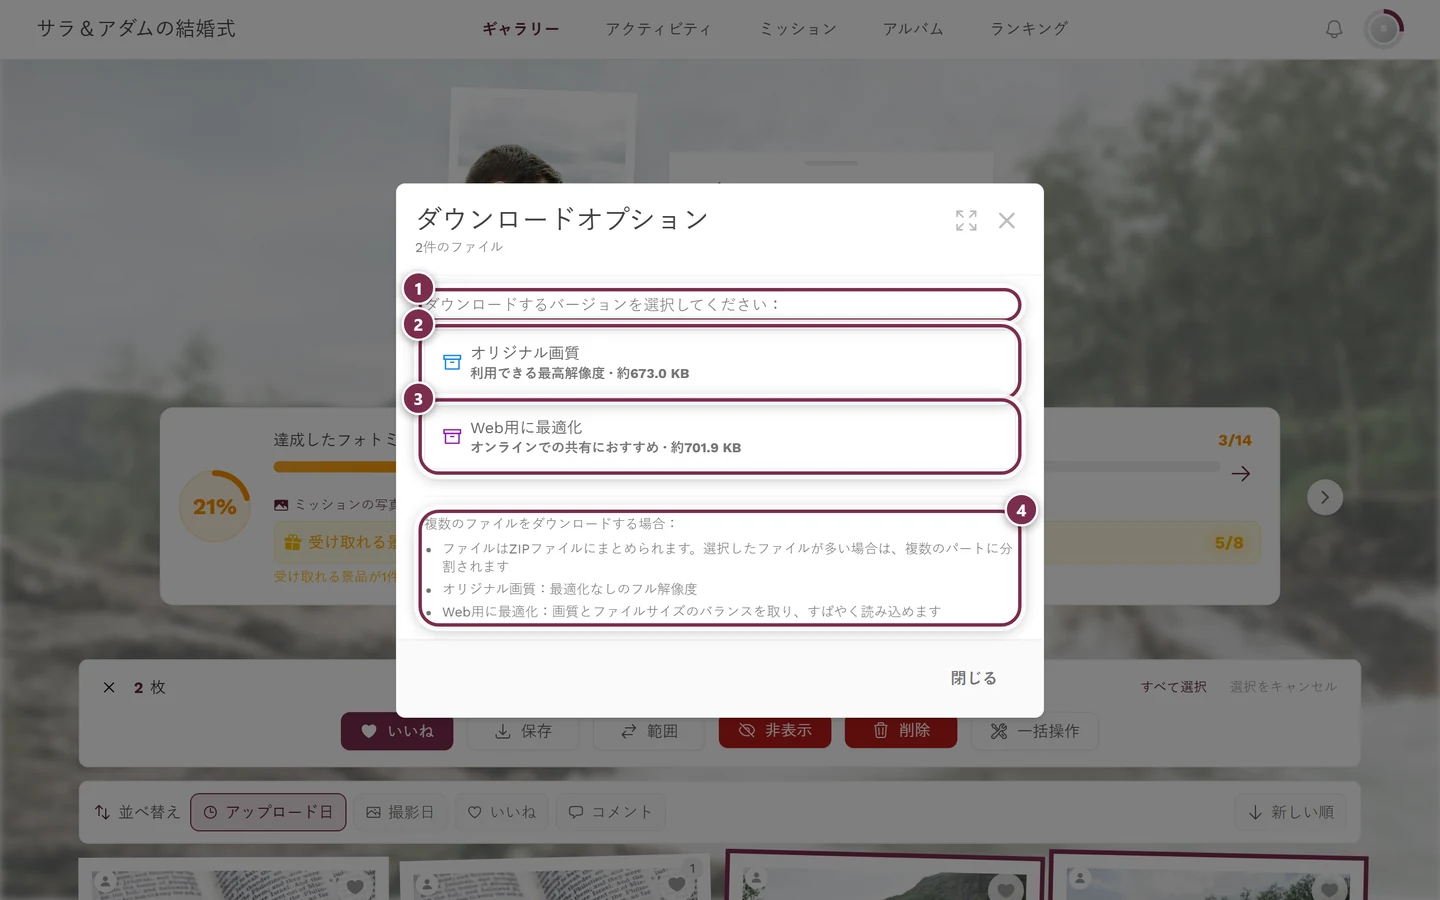The height and width of the screenshot is (900, 1440).
Task: Go to the next mission card with the chevron
Action: pos(1325,497)
